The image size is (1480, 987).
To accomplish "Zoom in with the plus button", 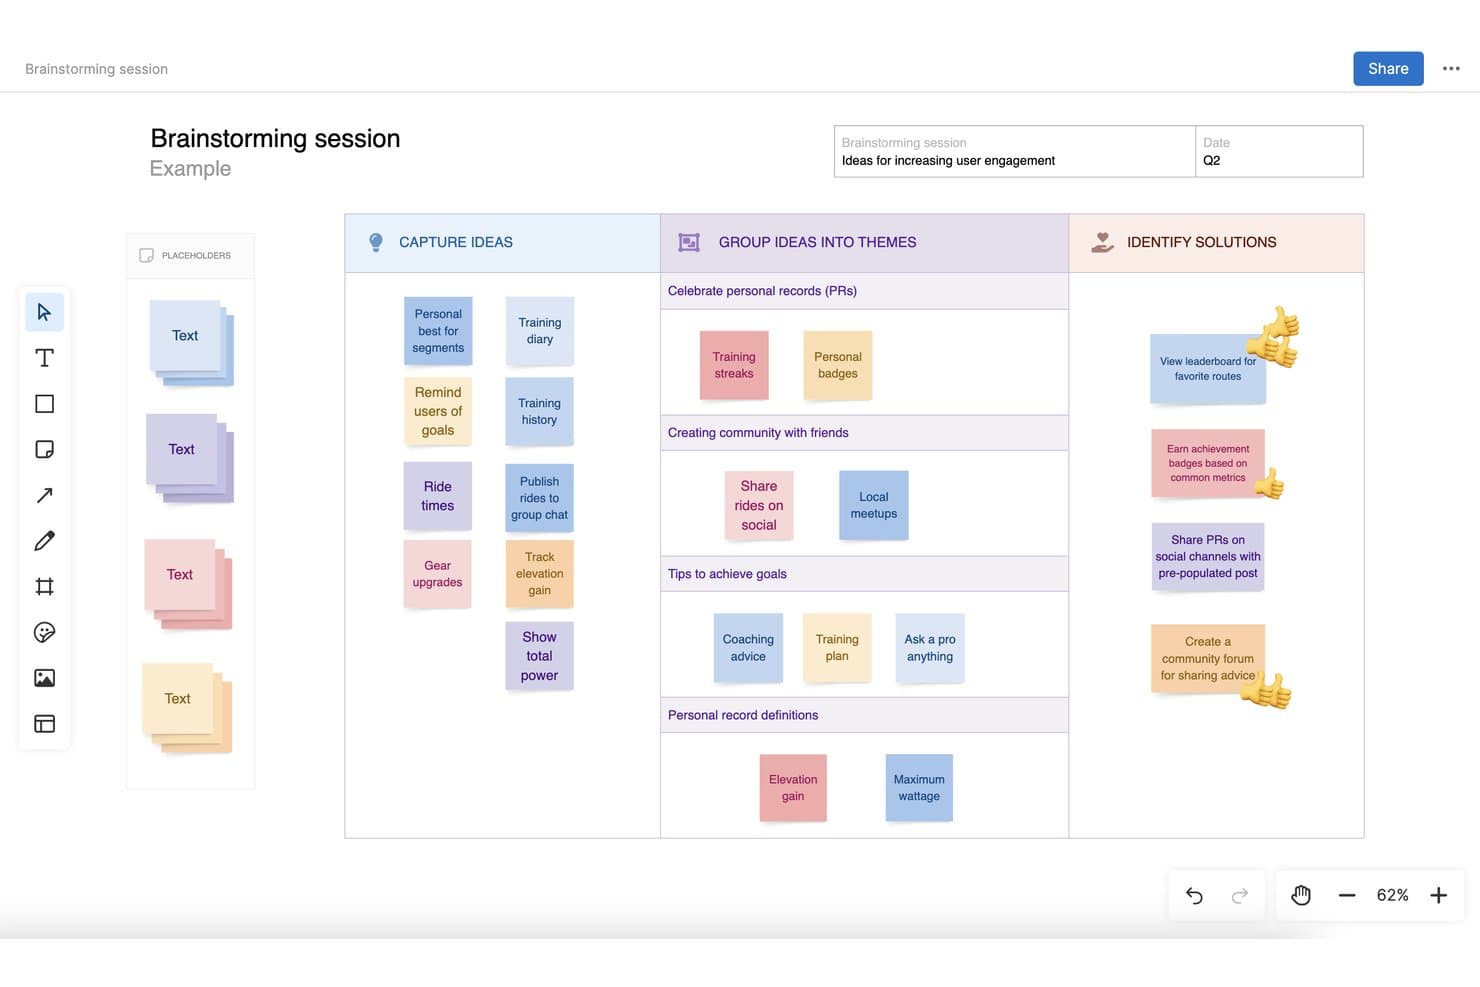I will click(x=1438, y=895).
